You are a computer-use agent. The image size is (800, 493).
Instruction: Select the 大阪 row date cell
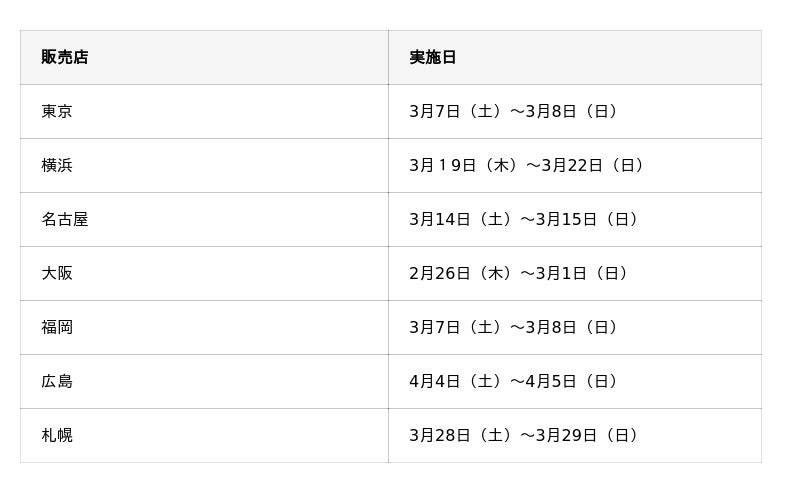[519, 274]
